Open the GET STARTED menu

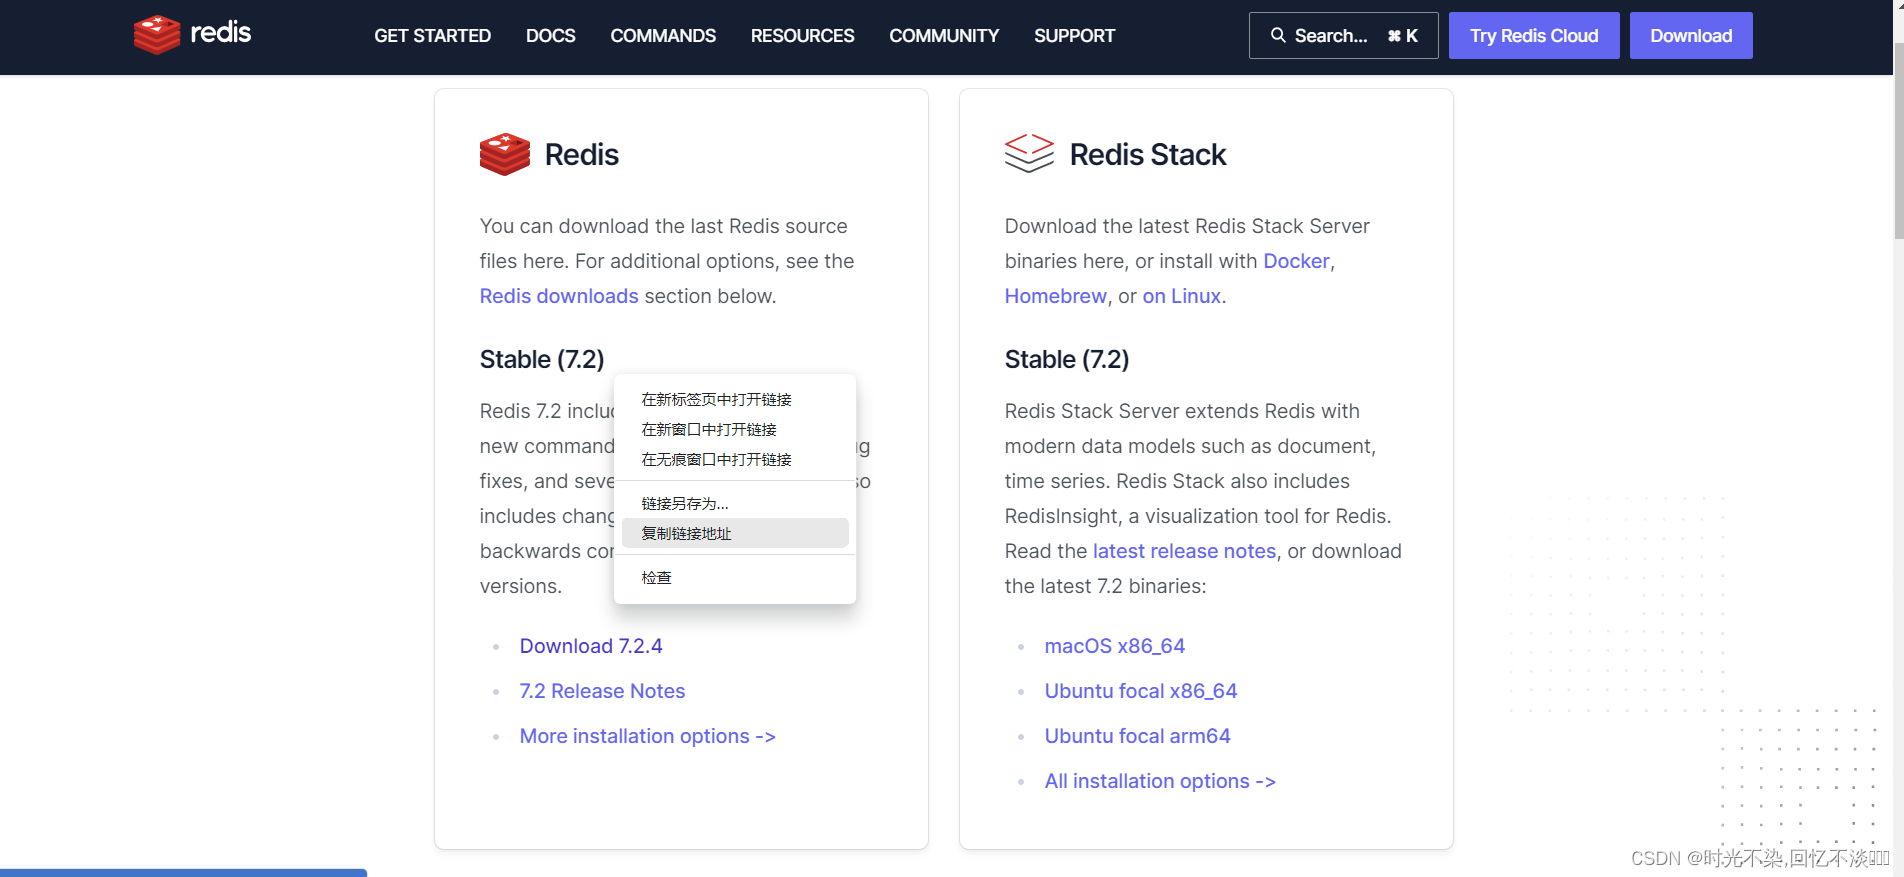coord(432,36)
